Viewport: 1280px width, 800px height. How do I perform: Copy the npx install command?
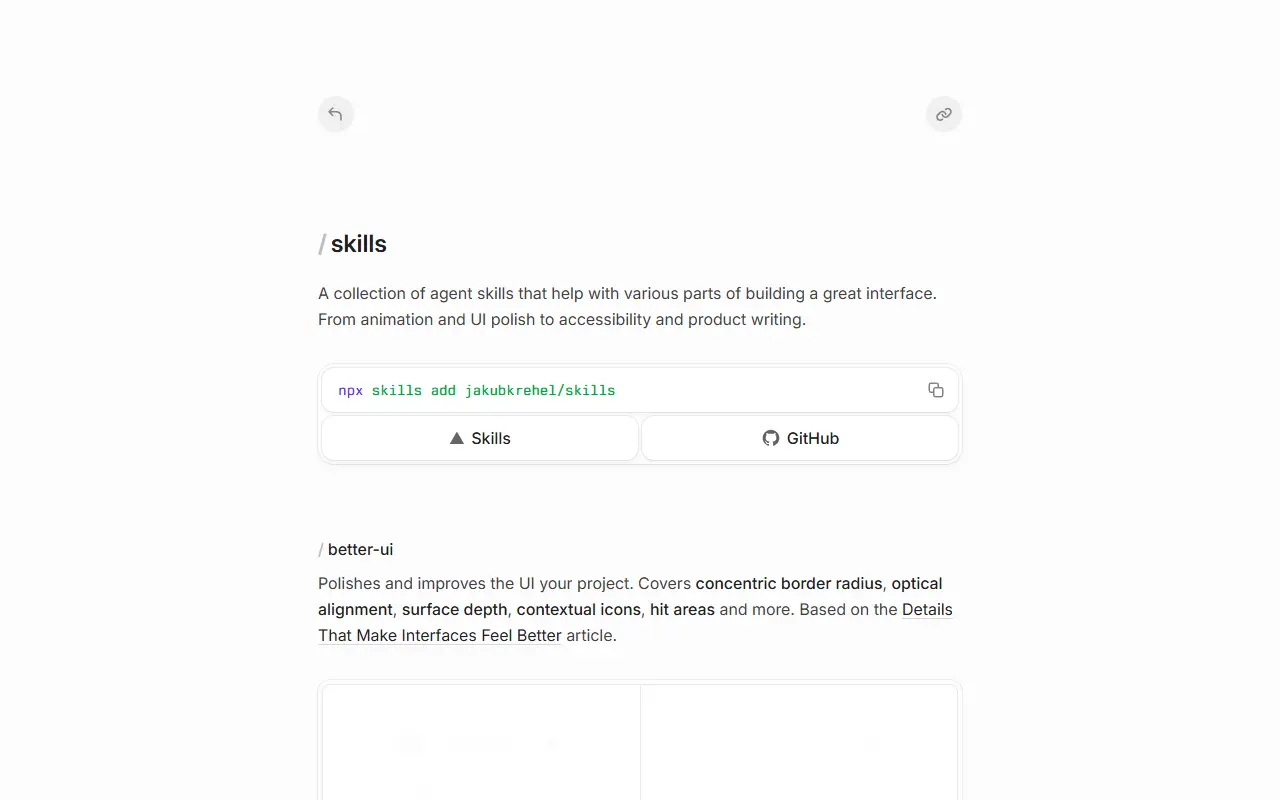pos(936,390)
